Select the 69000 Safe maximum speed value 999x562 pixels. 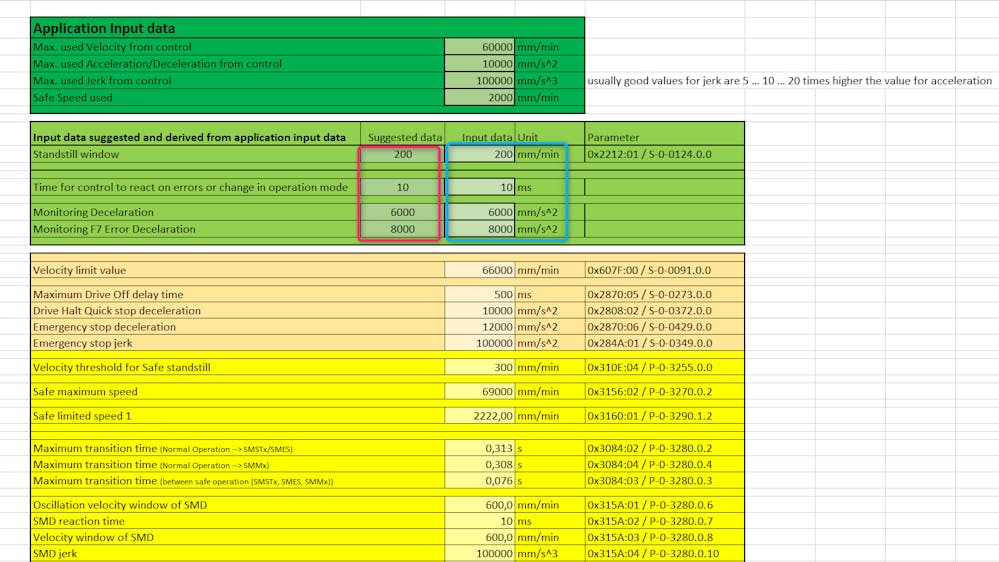tap(479, 392)
